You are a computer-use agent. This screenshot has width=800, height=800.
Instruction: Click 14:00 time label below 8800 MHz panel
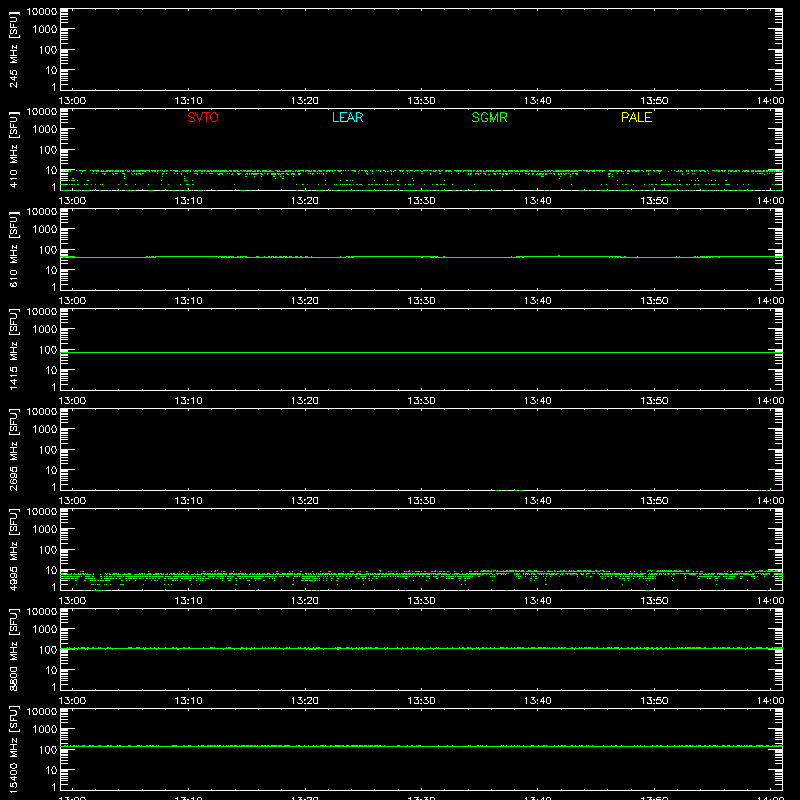click(770, 701)
